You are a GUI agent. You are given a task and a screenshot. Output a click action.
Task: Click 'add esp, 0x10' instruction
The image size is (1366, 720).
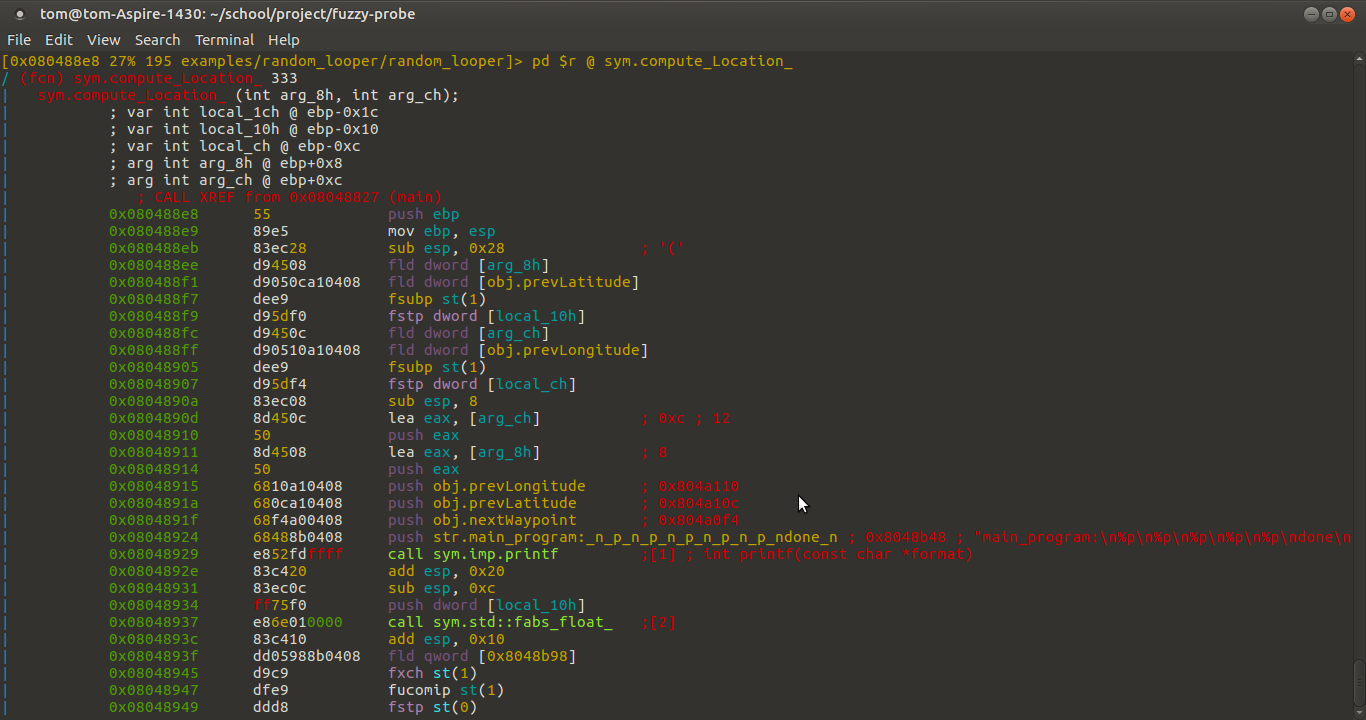[x=446, y=639]
